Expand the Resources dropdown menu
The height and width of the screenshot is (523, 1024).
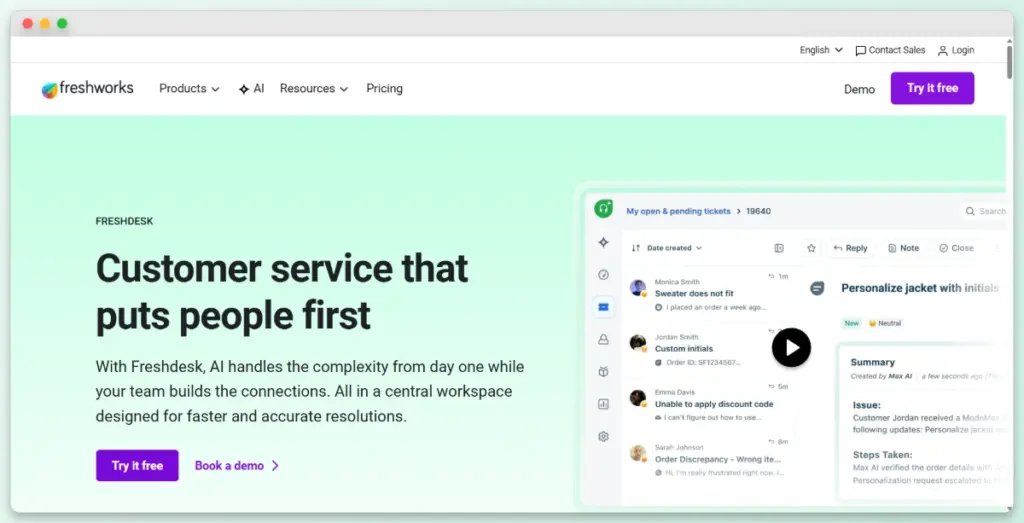tap(313, 89)
